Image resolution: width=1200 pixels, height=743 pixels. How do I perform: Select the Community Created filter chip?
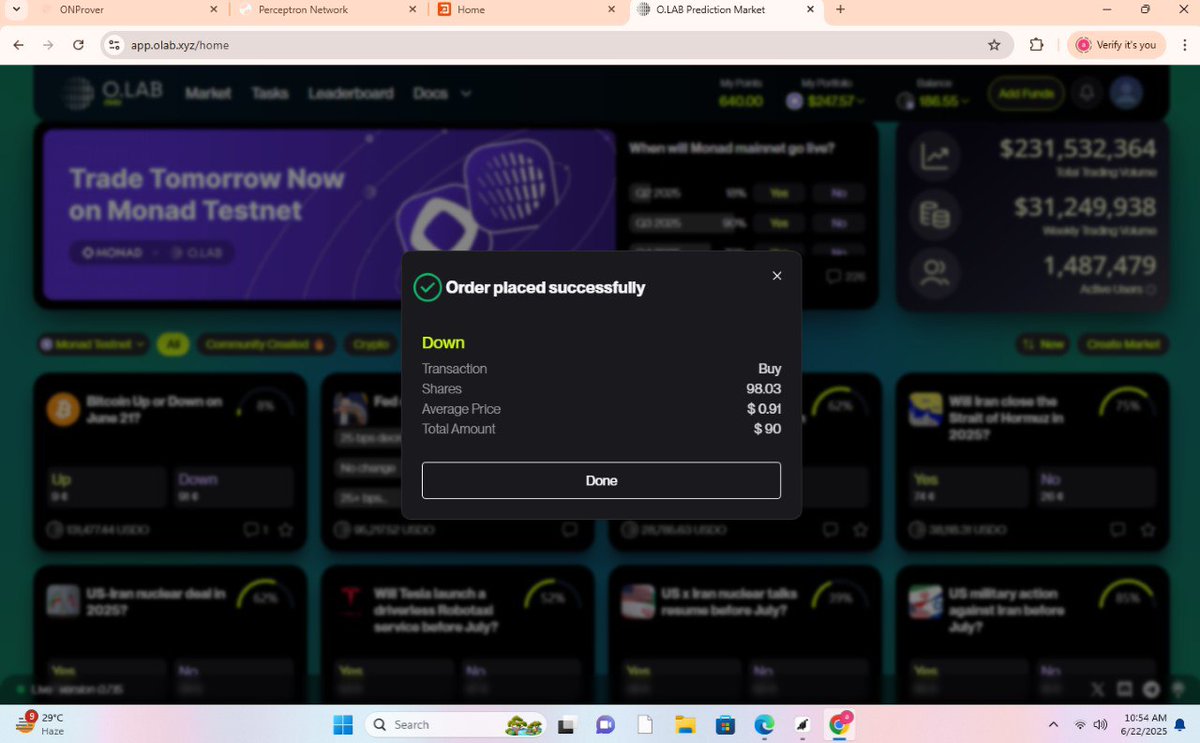point(264,344)
